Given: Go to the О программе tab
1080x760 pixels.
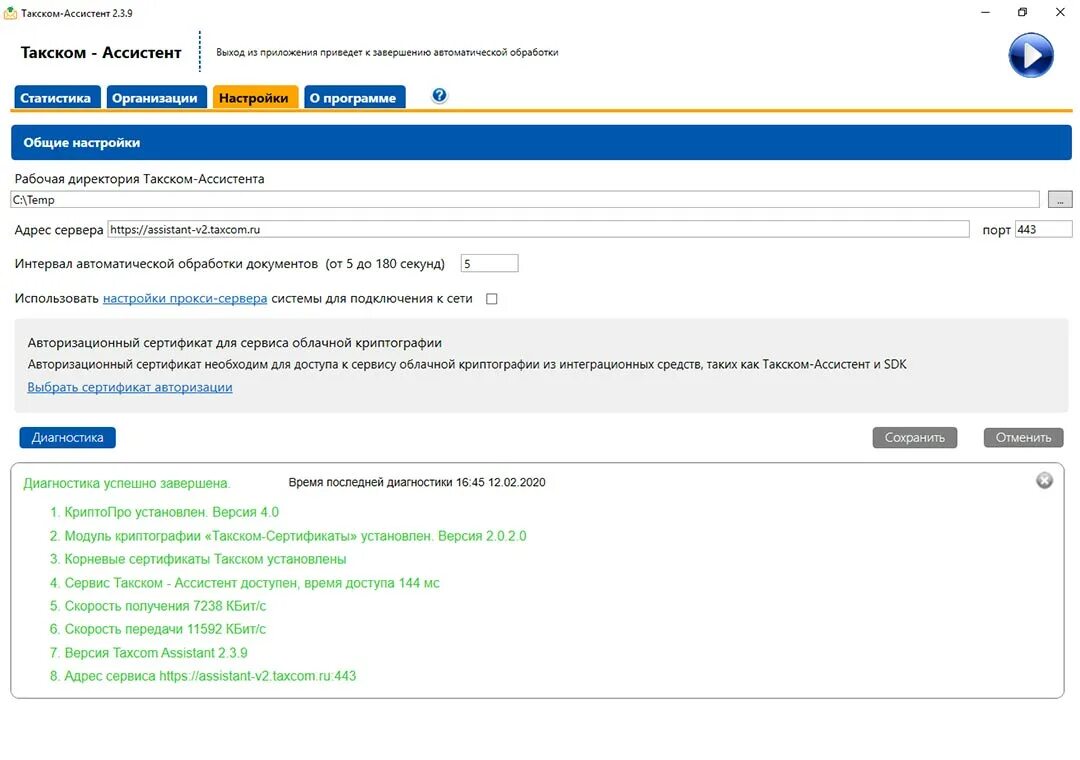Looking at the screenshot, I should (353, 98).
